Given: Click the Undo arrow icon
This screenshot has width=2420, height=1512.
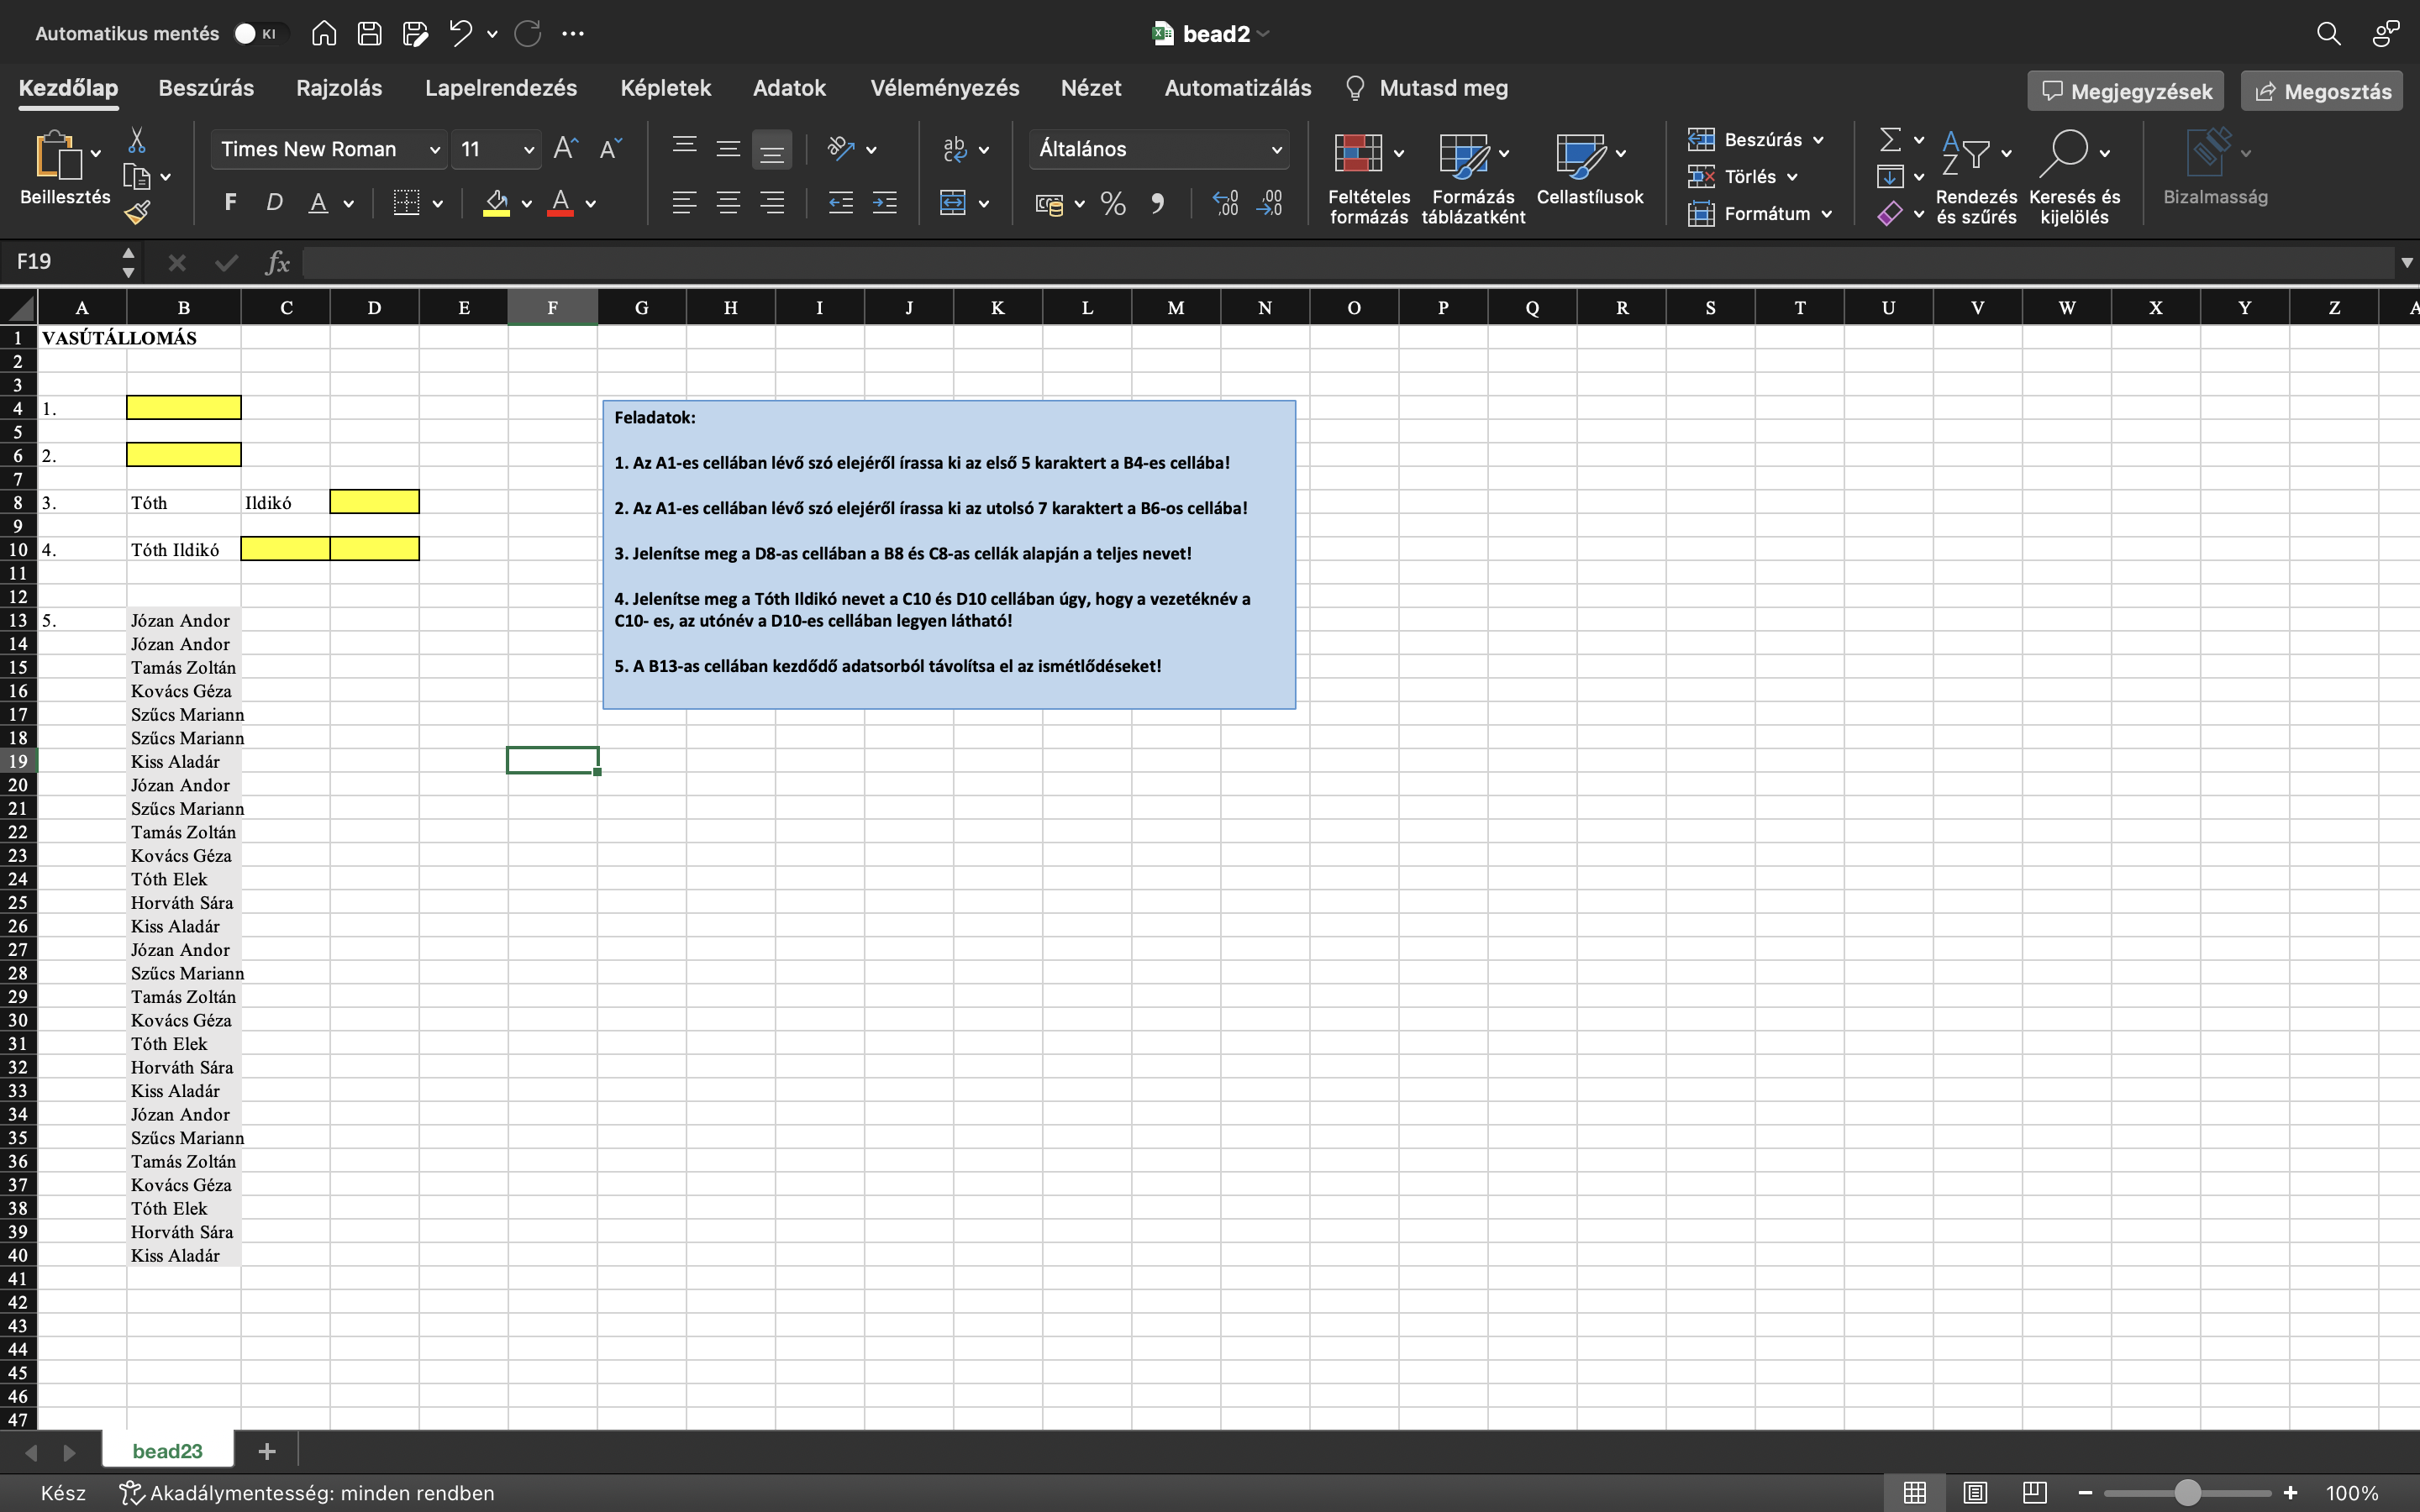Looking at the screenshot, I should click(x=460, y=34).
